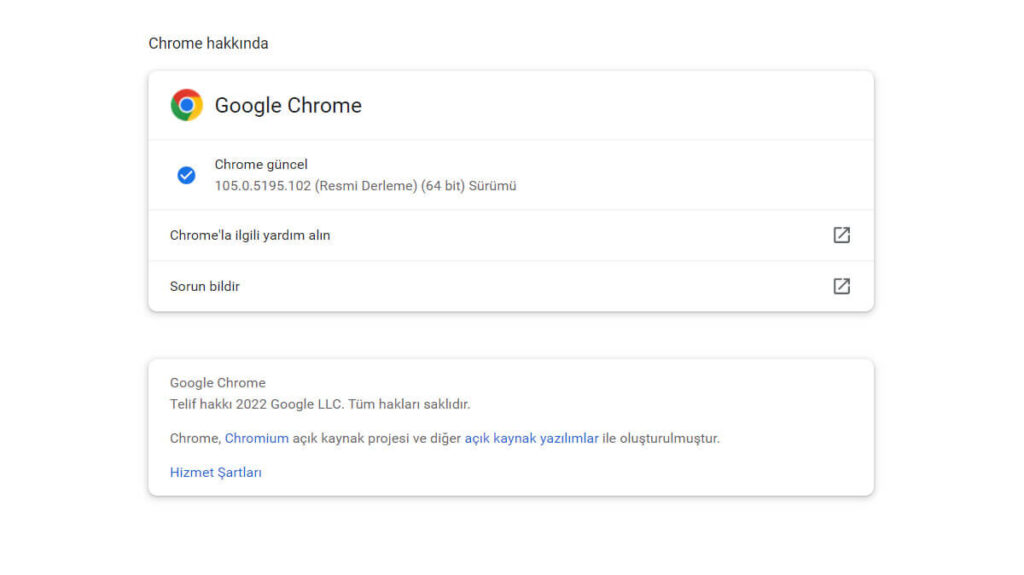Open external link icon for Chrome help
Viewport: 1024px width, 575px height.
click(x=841, y=235)
